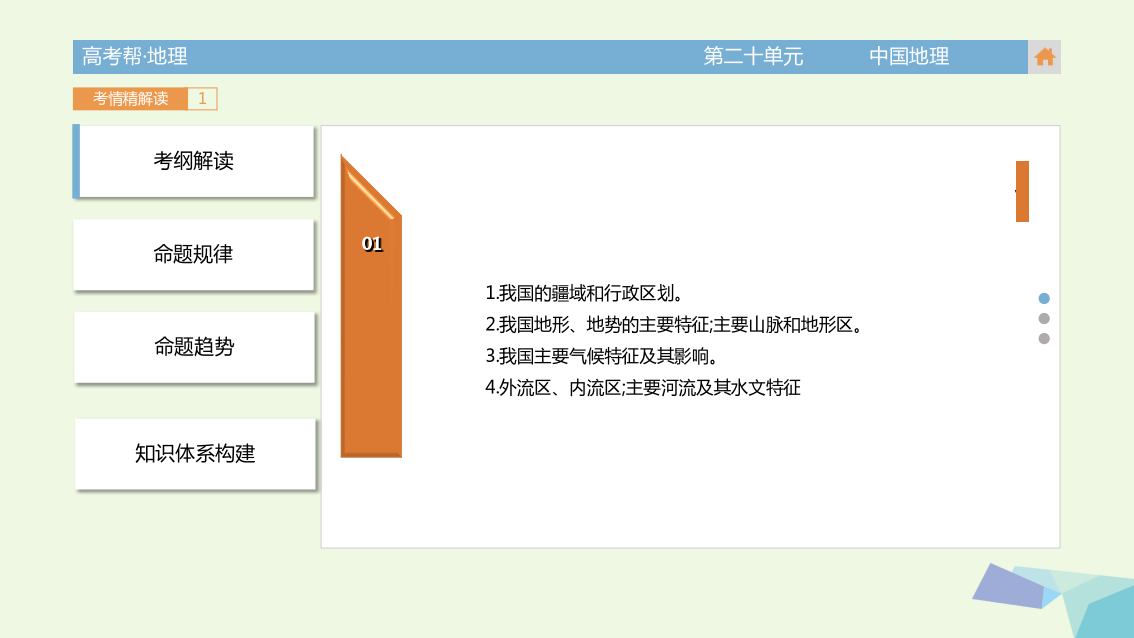Screen dimensions: 1134x638
Task: Open the 知识体系构建 section
Action: click(195, 454)
